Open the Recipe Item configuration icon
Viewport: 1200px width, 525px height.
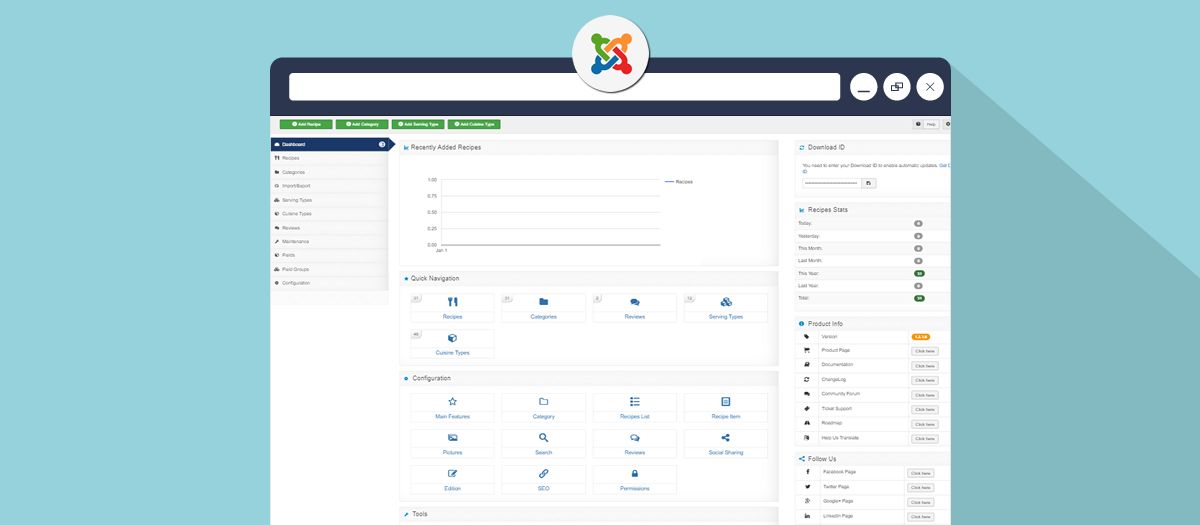coord(726,401)
